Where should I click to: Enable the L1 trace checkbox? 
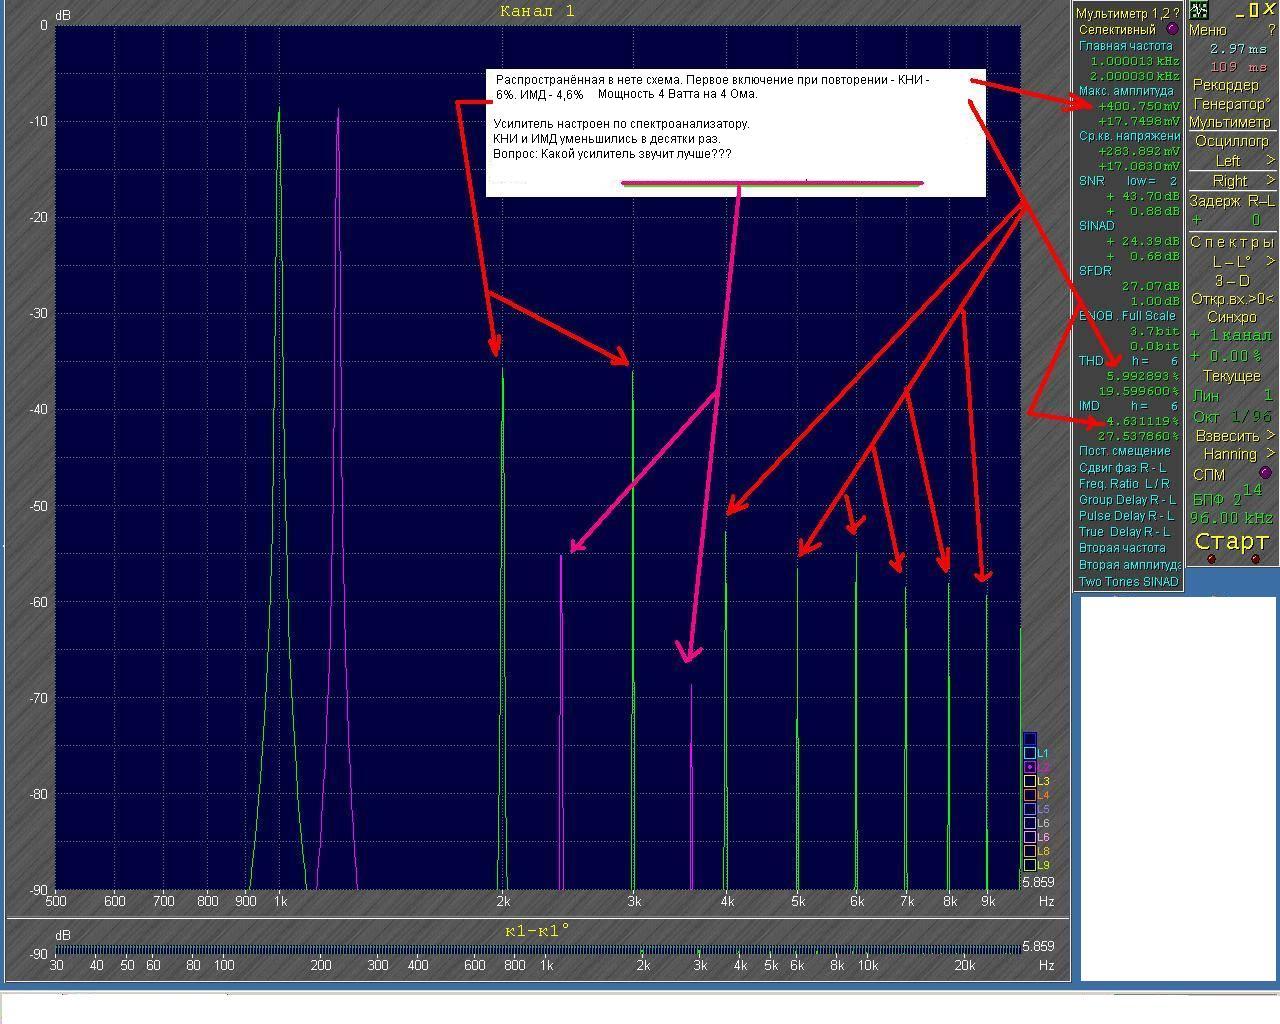1030,753
